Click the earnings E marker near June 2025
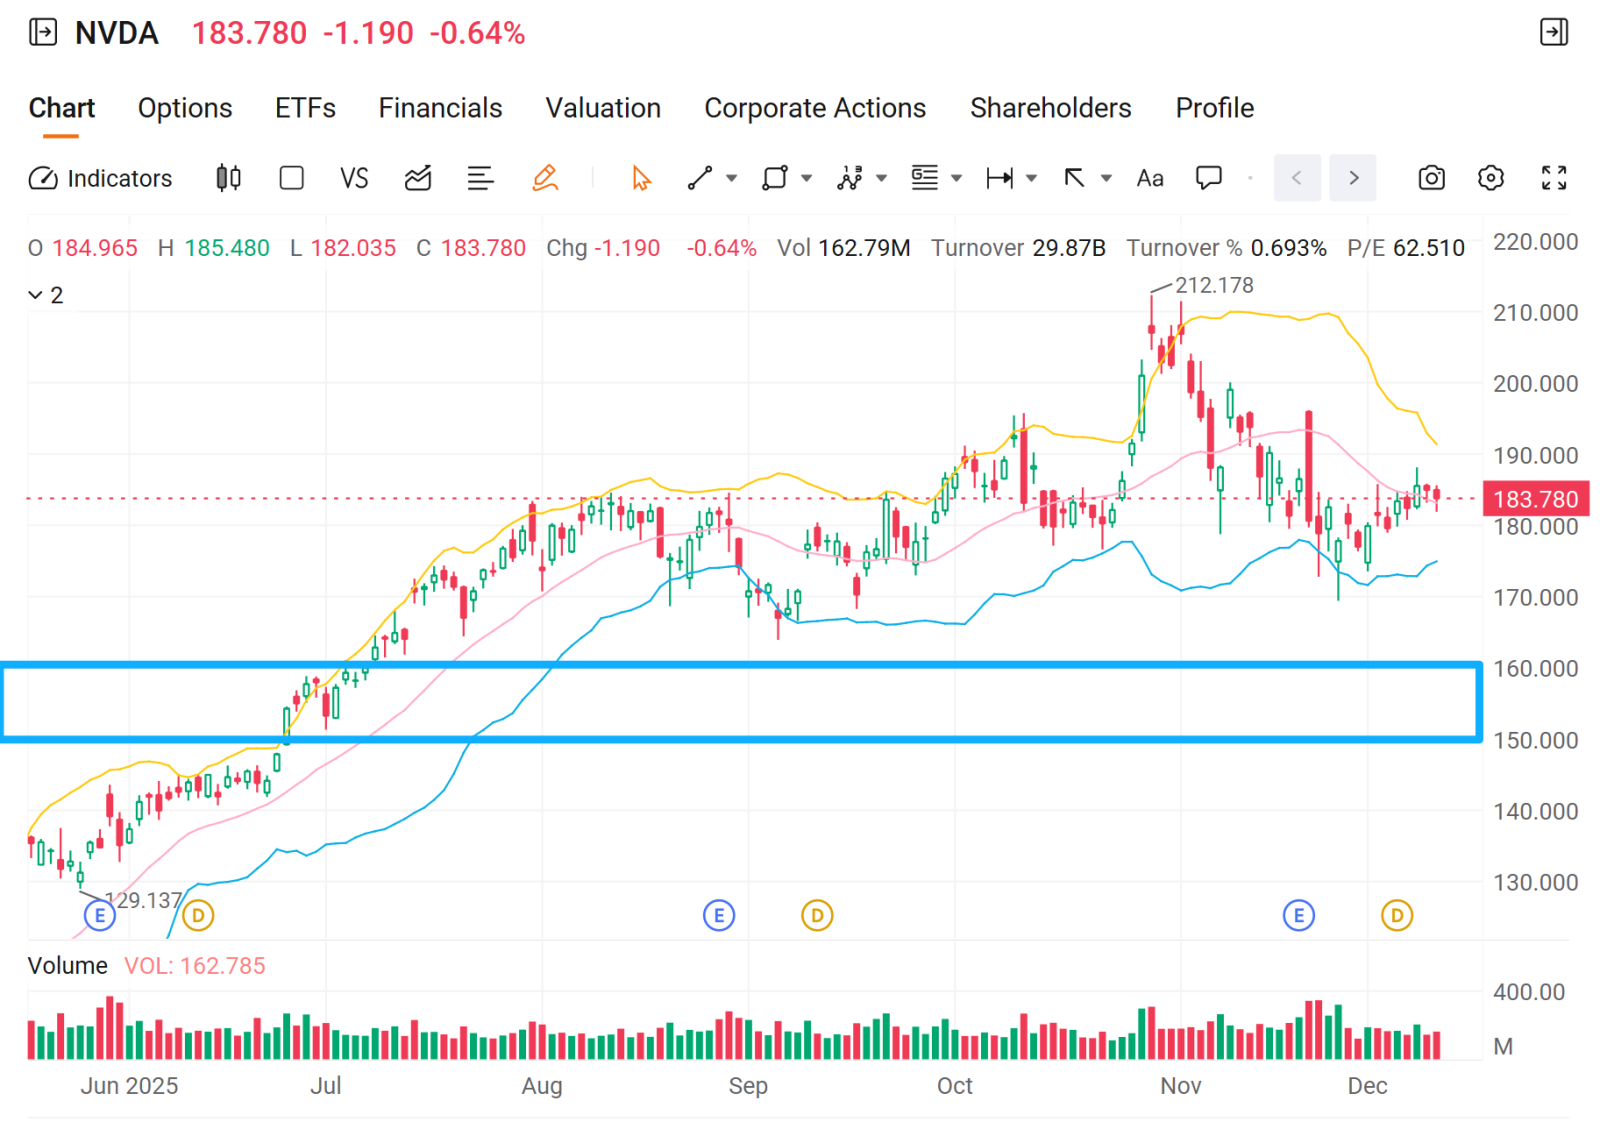Viewport: 1600px width, 1136px height. [100, 915]
